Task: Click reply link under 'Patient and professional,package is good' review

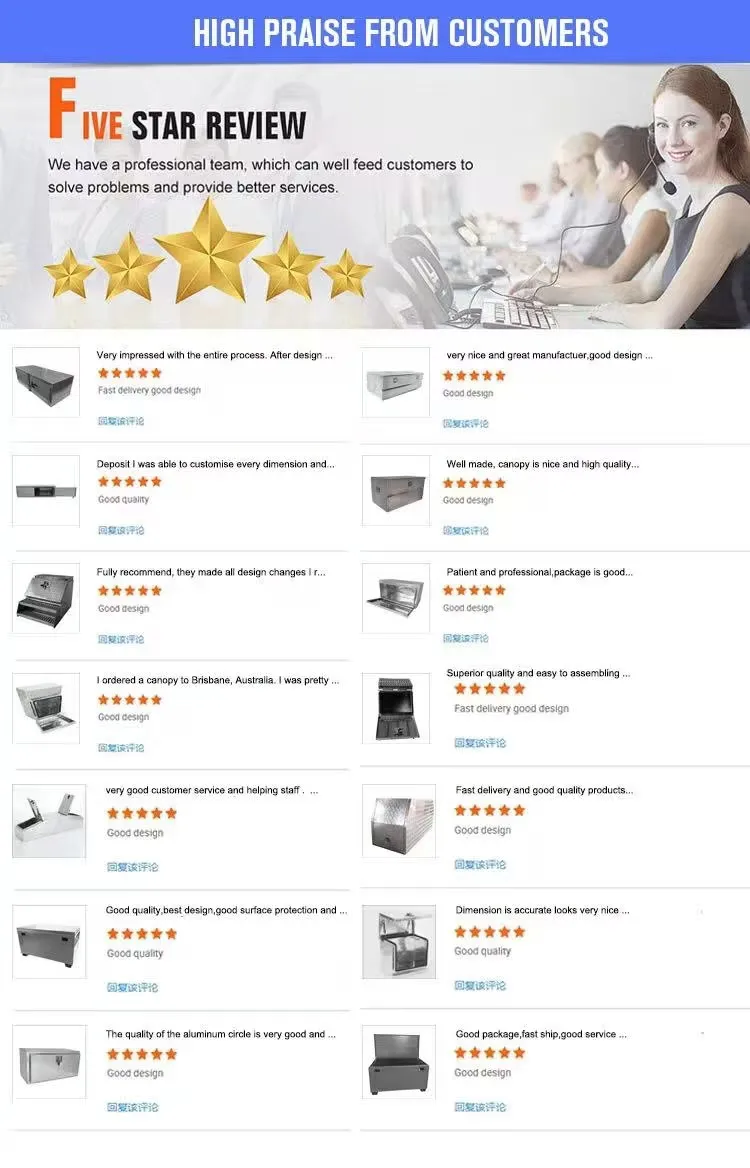Action: click(466, 638)
